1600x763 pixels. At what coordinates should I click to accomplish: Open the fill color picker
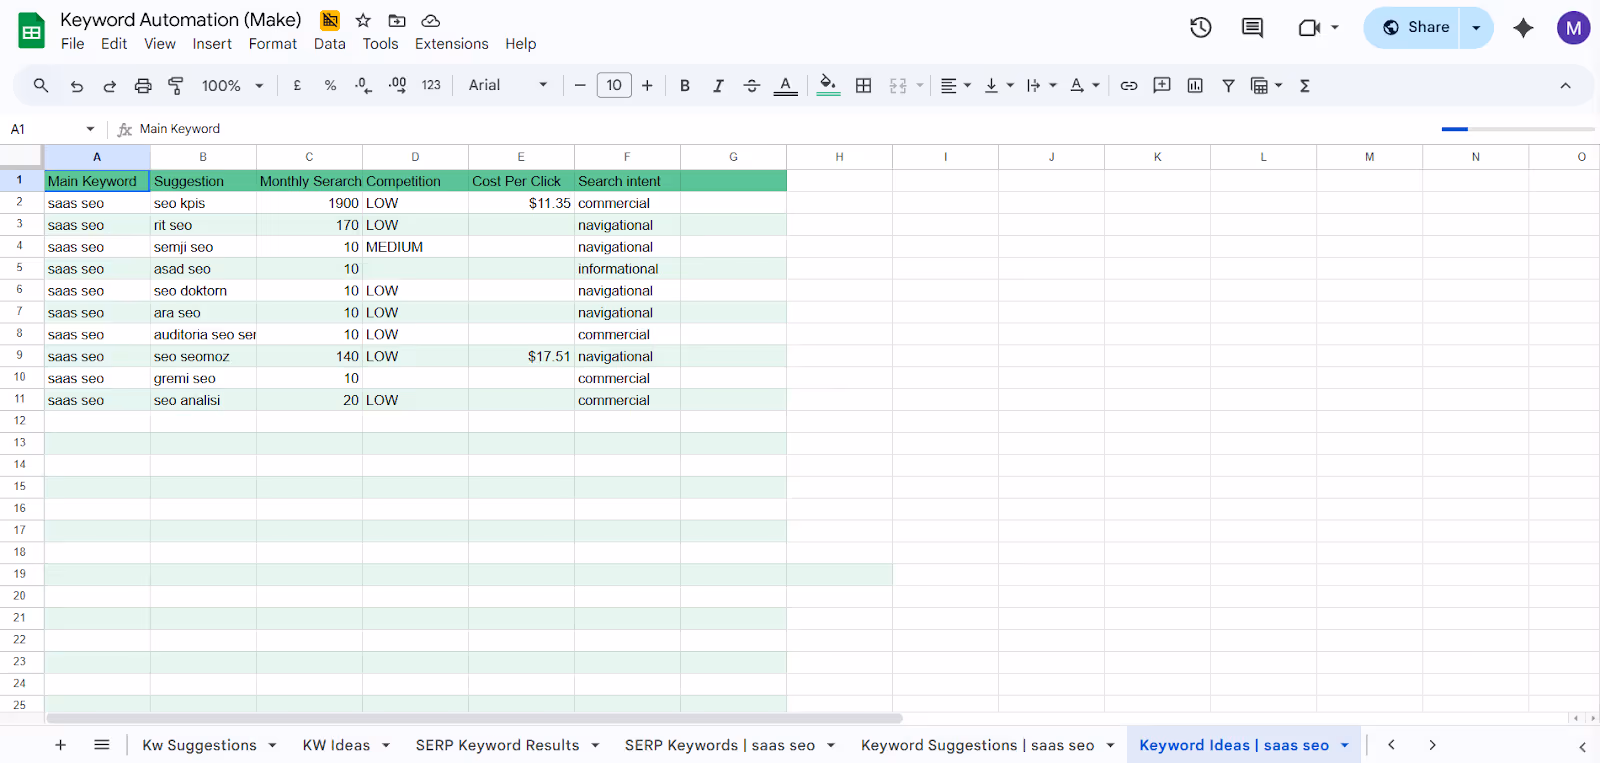tap(828, 85)
